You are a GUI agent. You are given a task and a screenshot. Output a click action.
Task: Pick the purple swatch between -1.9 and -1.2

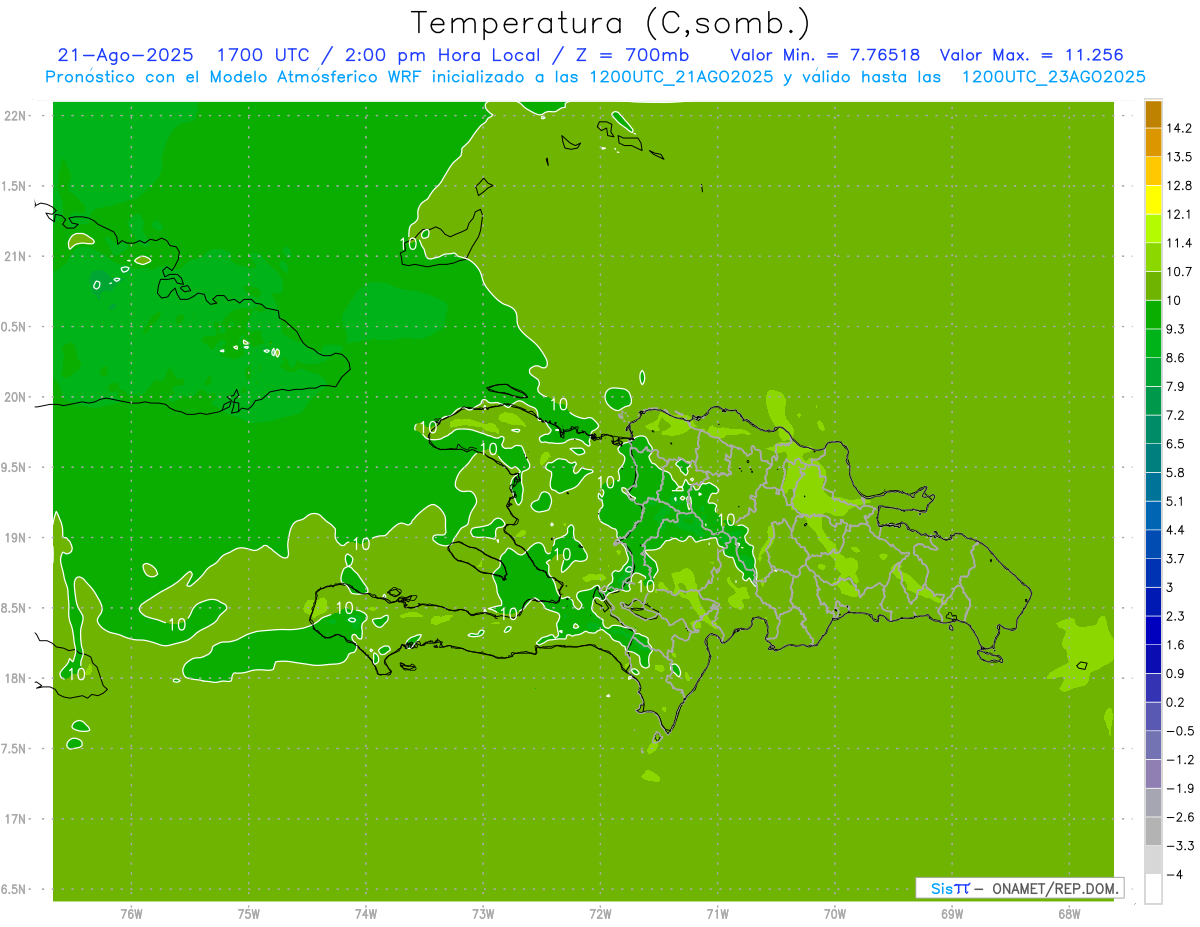tap(1153, 774)
